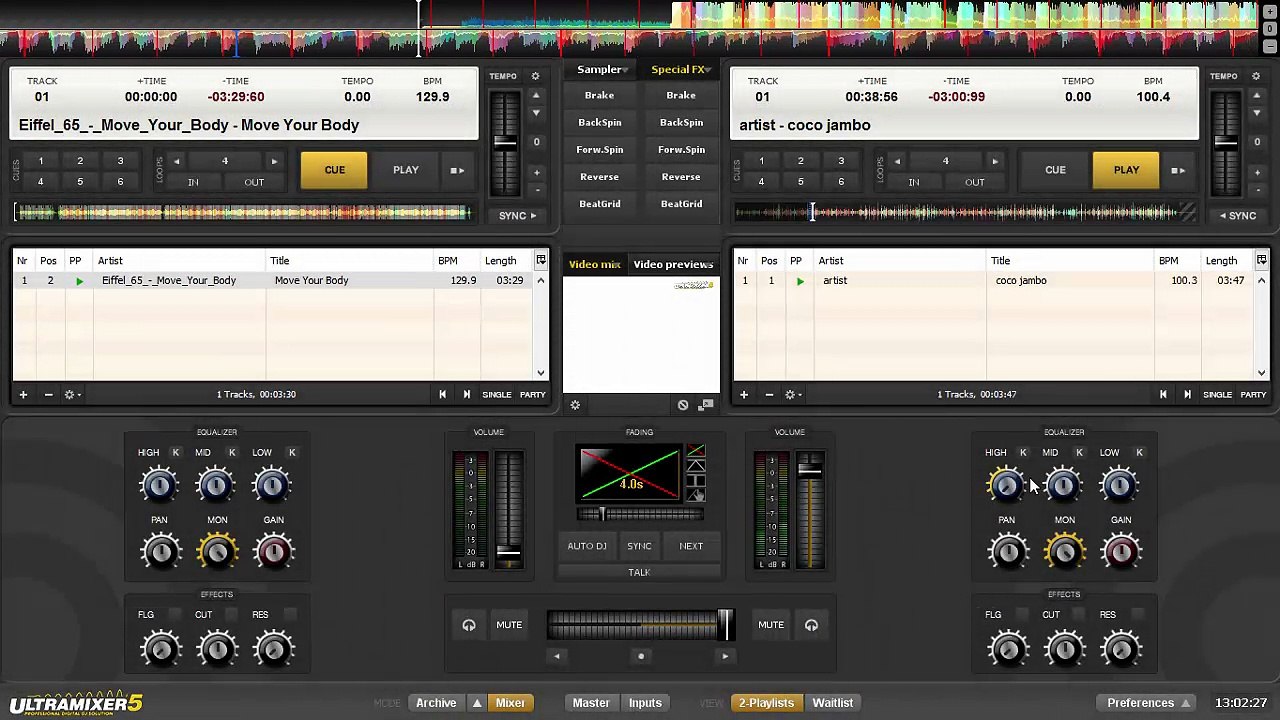1280x720 pixels.
Task: Switch to the Master view
Action: pyautogui.click(x=591, y=703)
